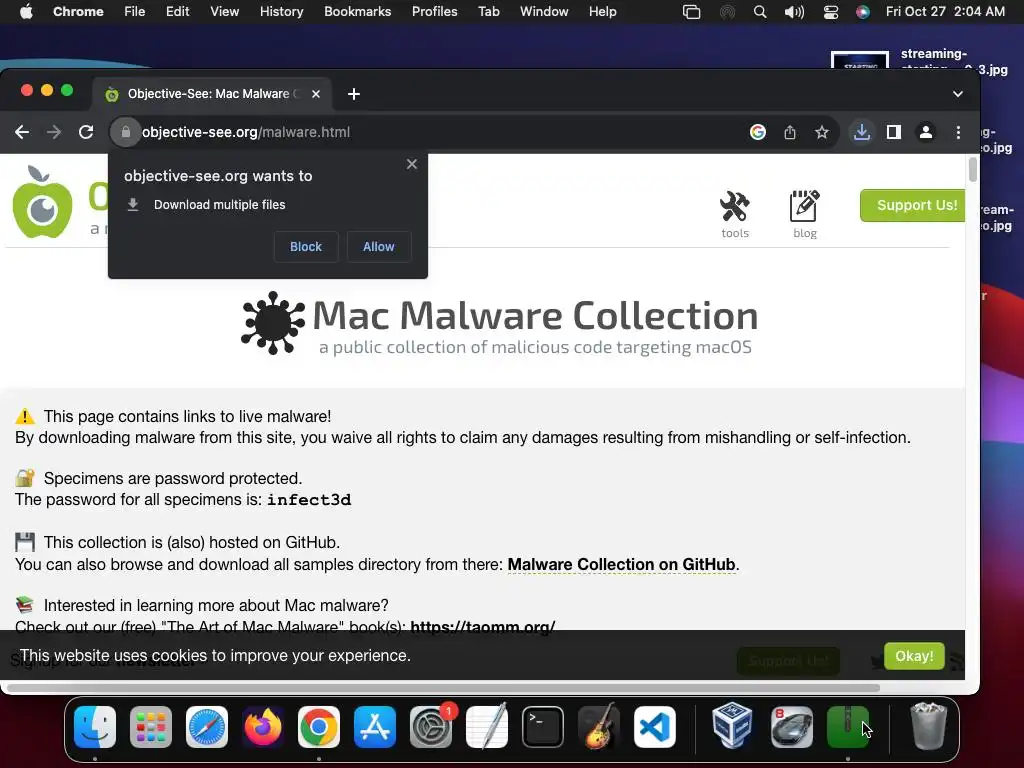Block multiple file downloads
This screenshot has width=1024, height=768.
[x=306, y=247]
